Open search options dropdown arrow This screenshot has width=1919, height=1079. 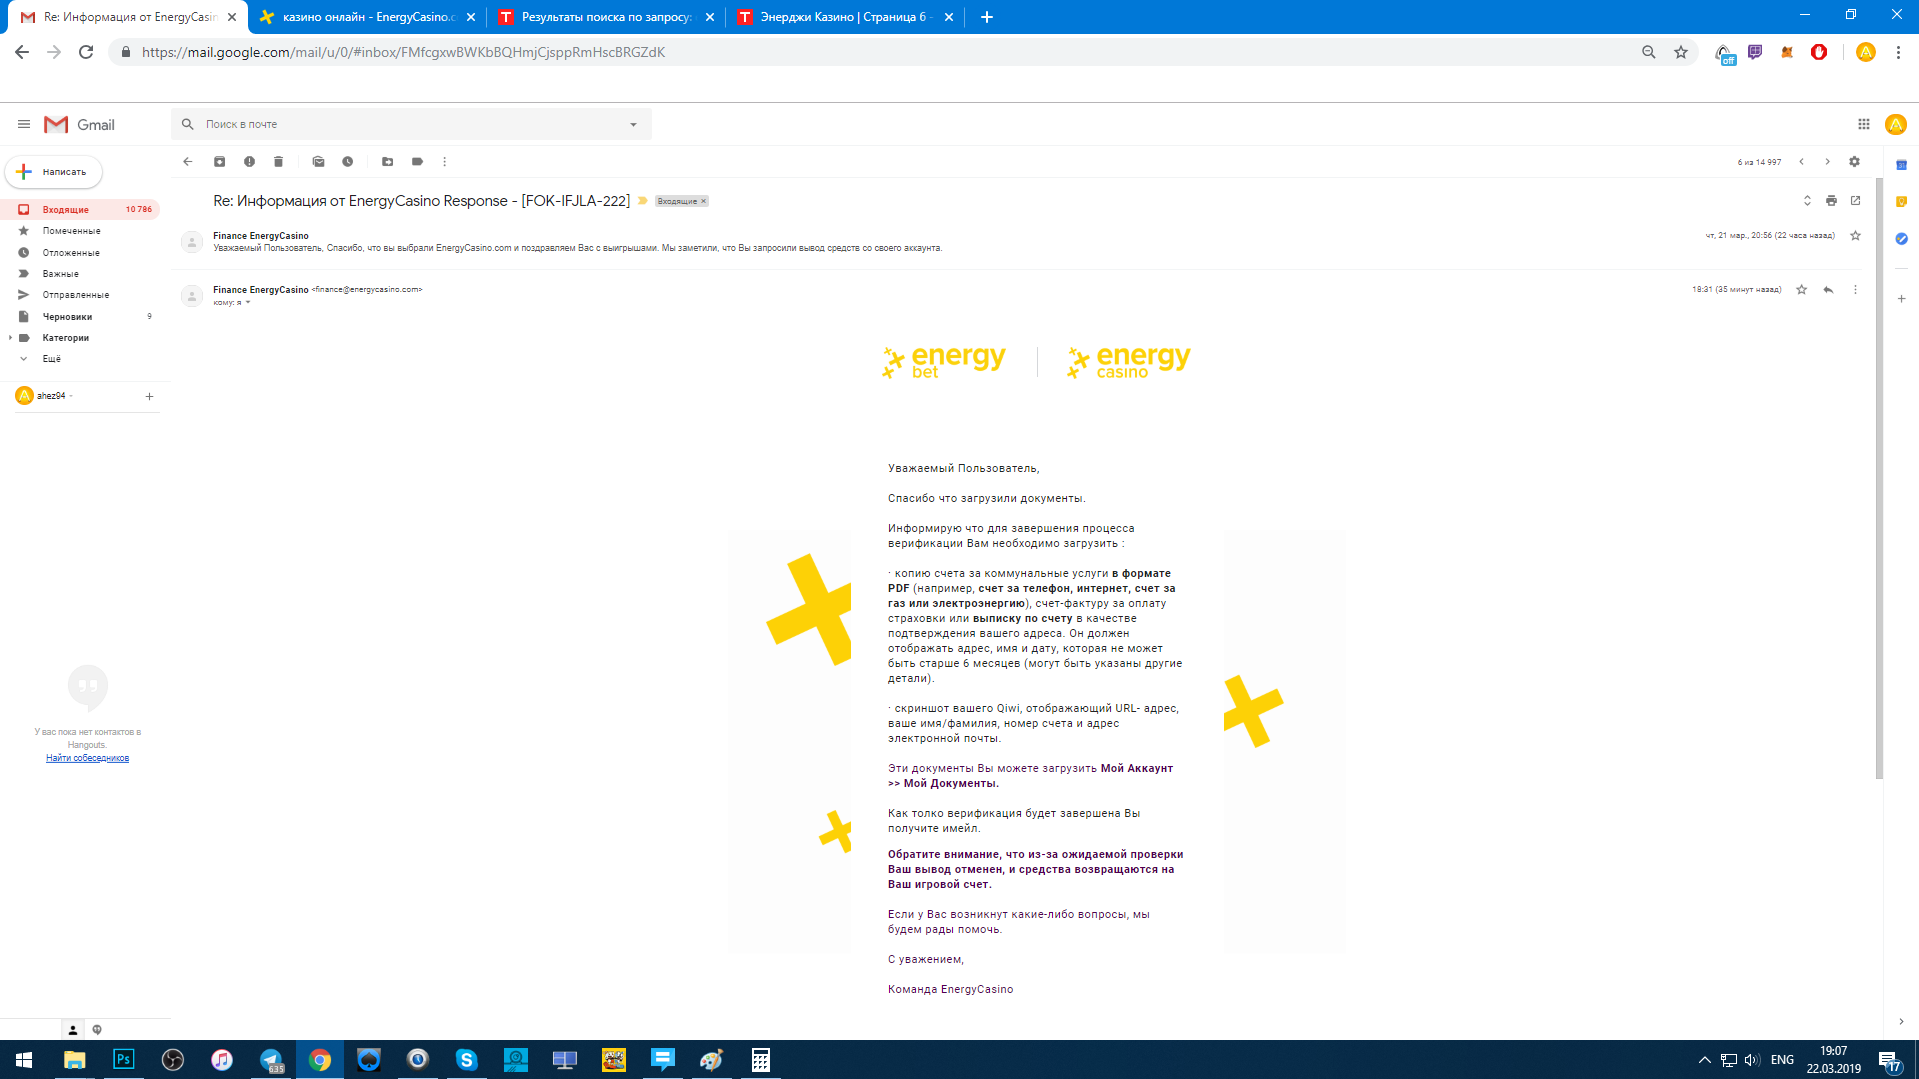click(x=633, y=125)
